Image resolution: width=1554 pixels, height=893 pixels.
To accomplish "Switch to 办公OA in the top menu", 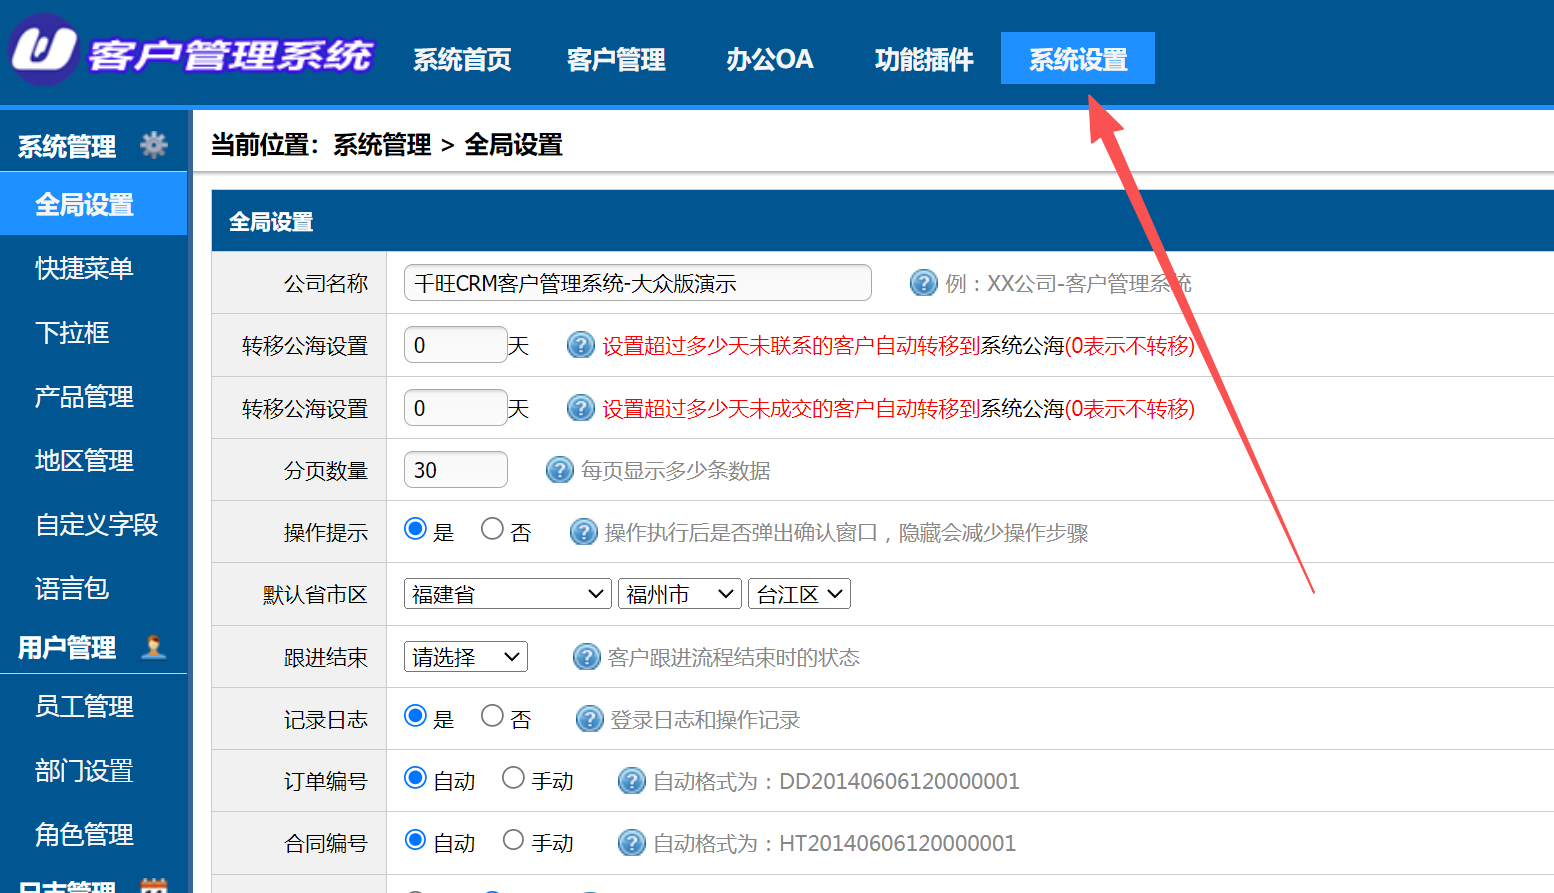I will tap(769, 59).
